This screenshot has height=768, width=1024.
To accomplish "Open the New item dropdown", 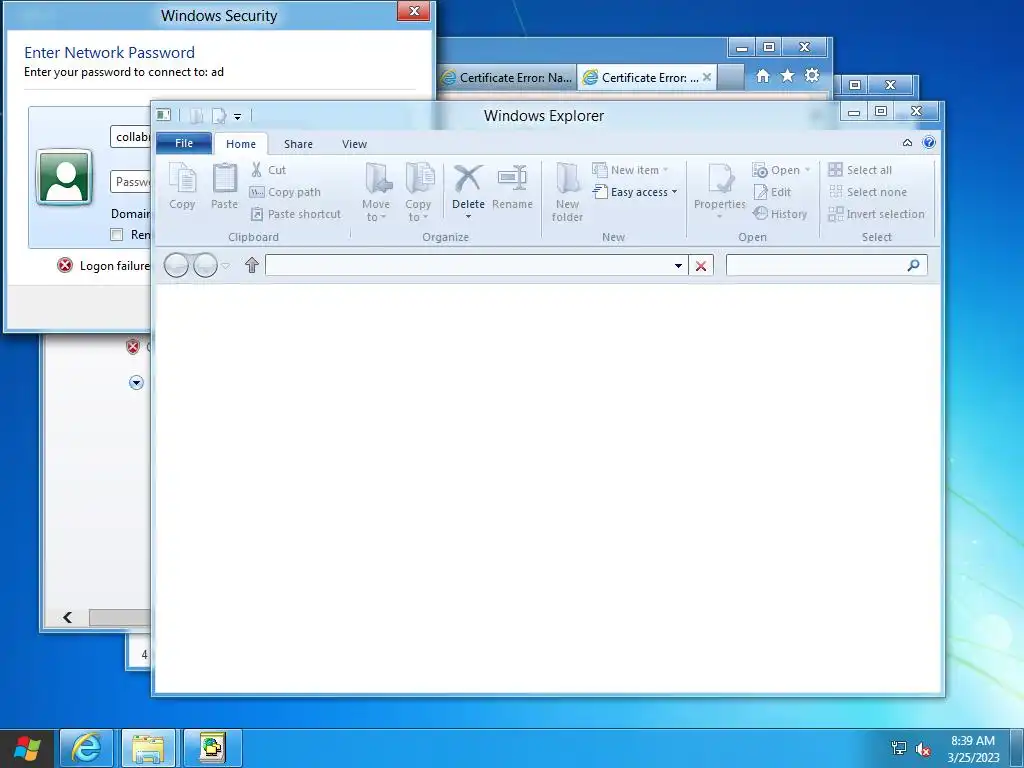I will click(x=665, y=170).
